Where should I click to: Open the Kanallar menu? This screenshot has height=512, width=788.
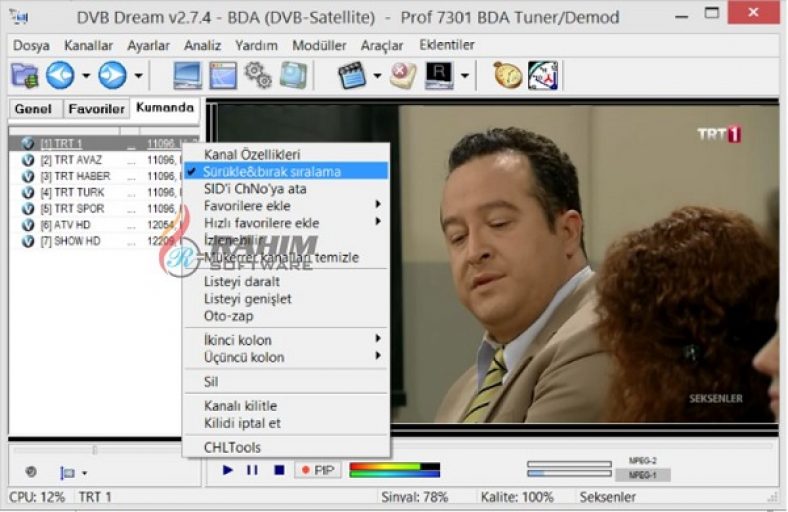point(88,45)
